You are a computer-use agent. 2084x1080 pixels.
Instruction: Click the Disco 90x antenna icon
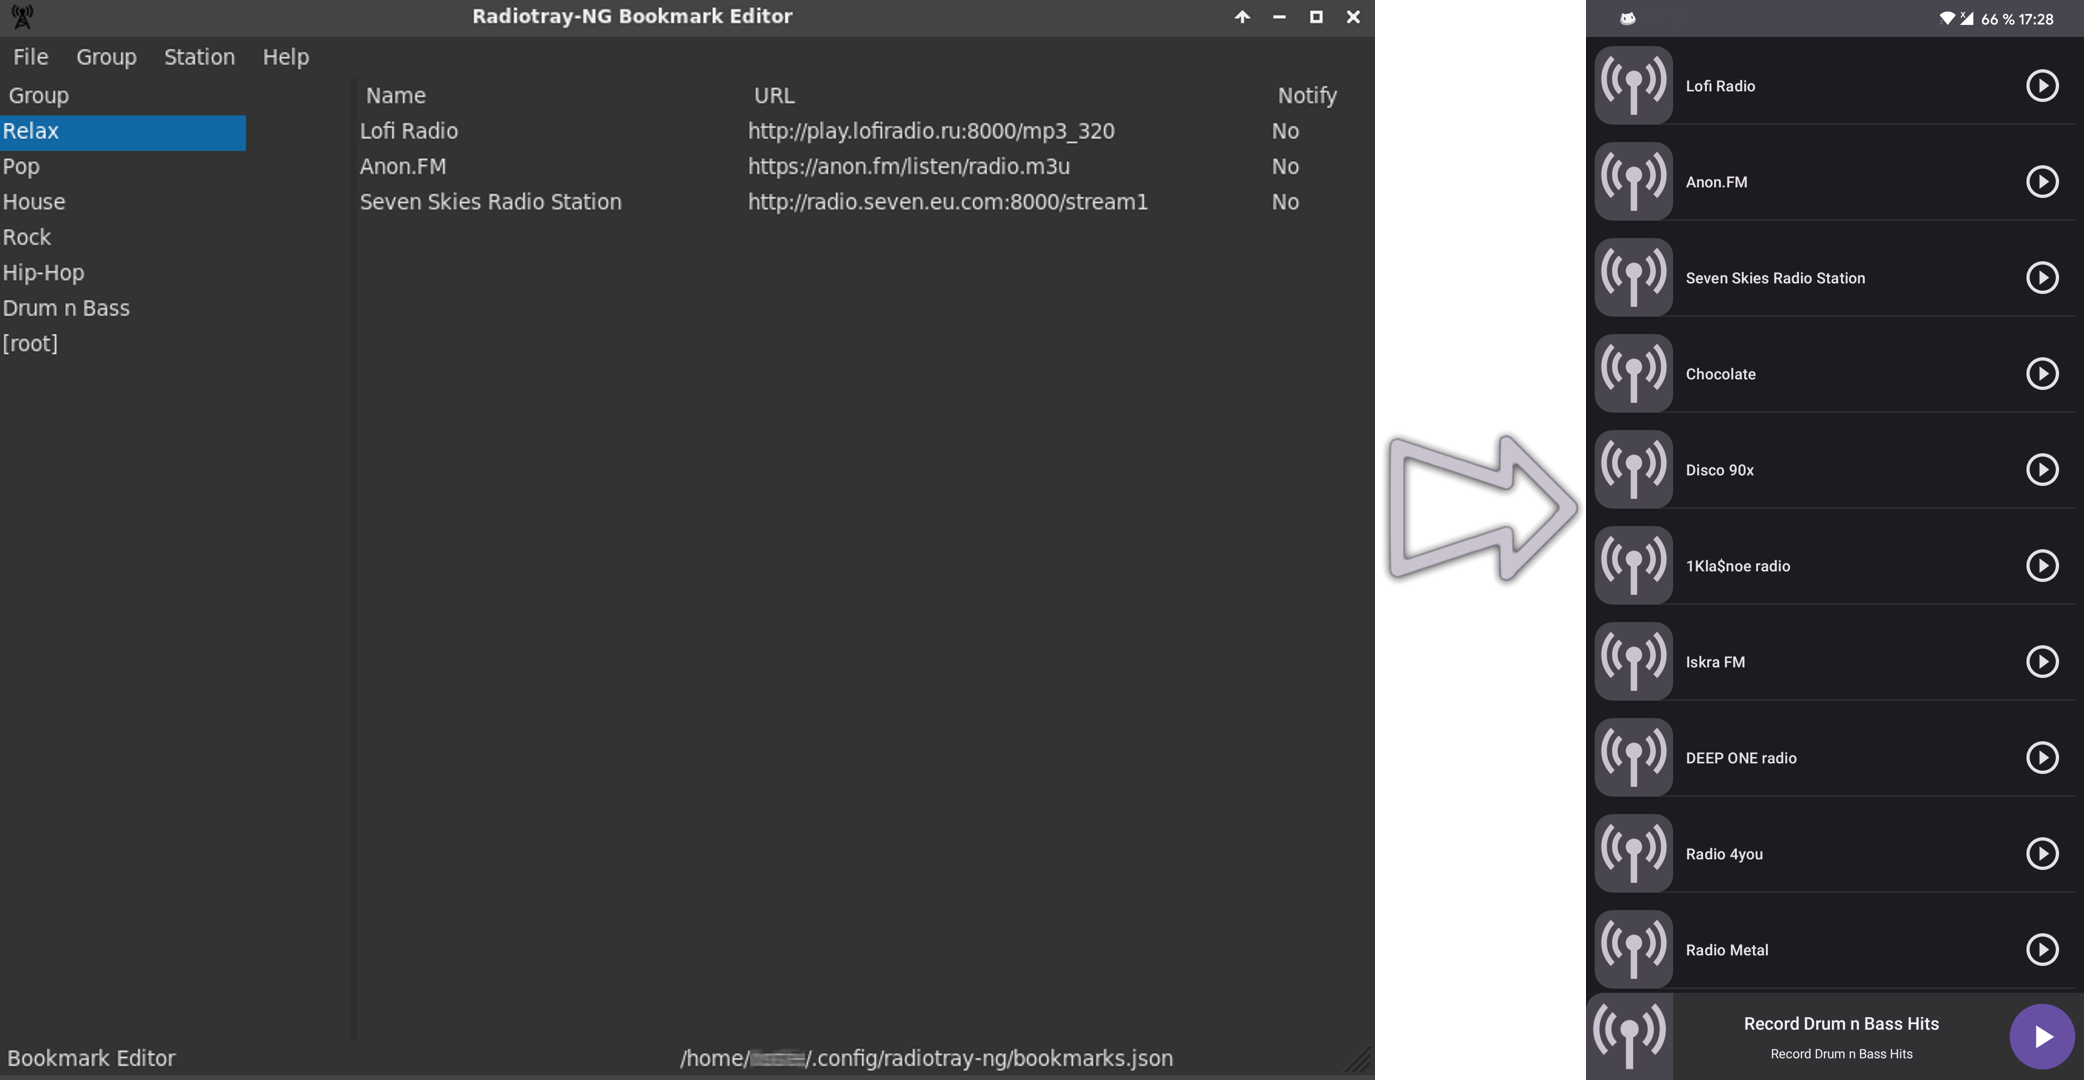pos(1633,470)
